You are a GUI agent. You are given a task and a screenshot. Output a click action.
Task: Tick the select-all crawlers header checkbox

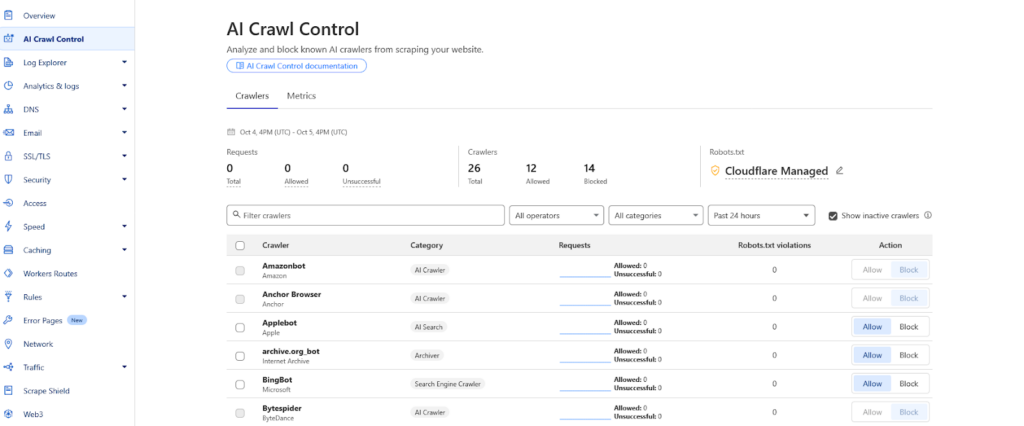[240, 245]
